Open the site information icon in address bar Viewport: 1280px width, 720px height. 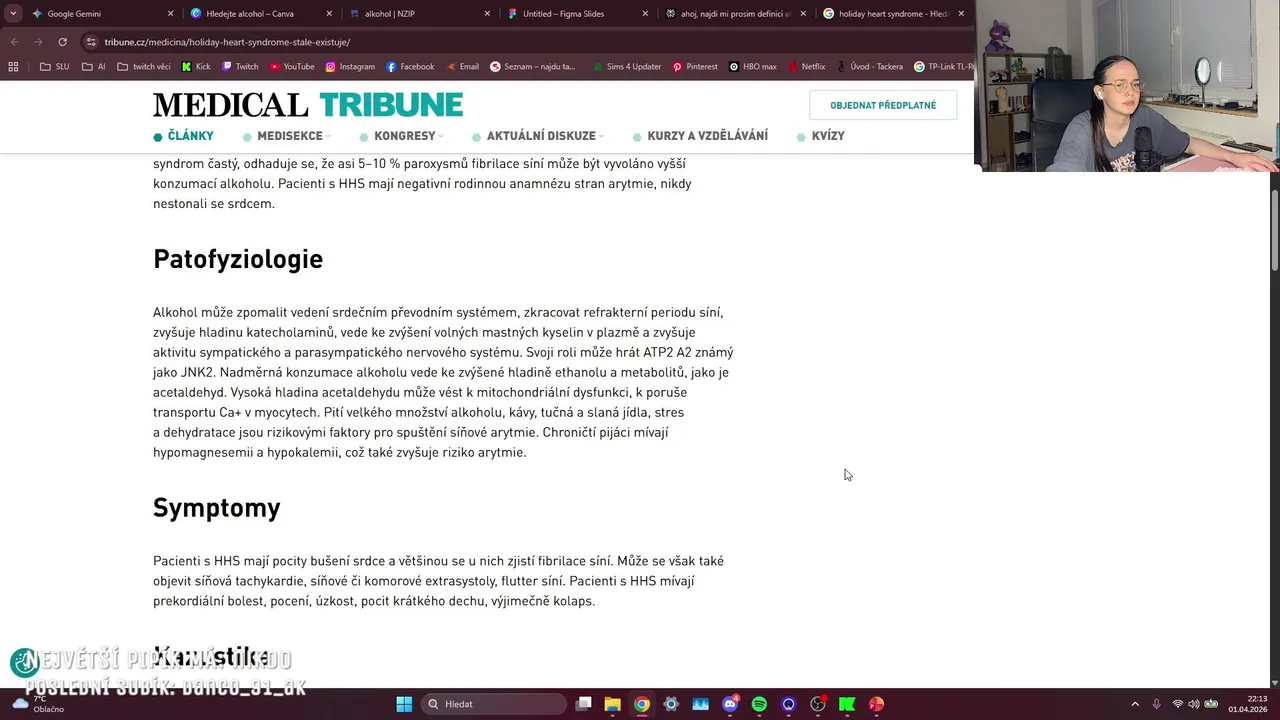coord(91,42)
